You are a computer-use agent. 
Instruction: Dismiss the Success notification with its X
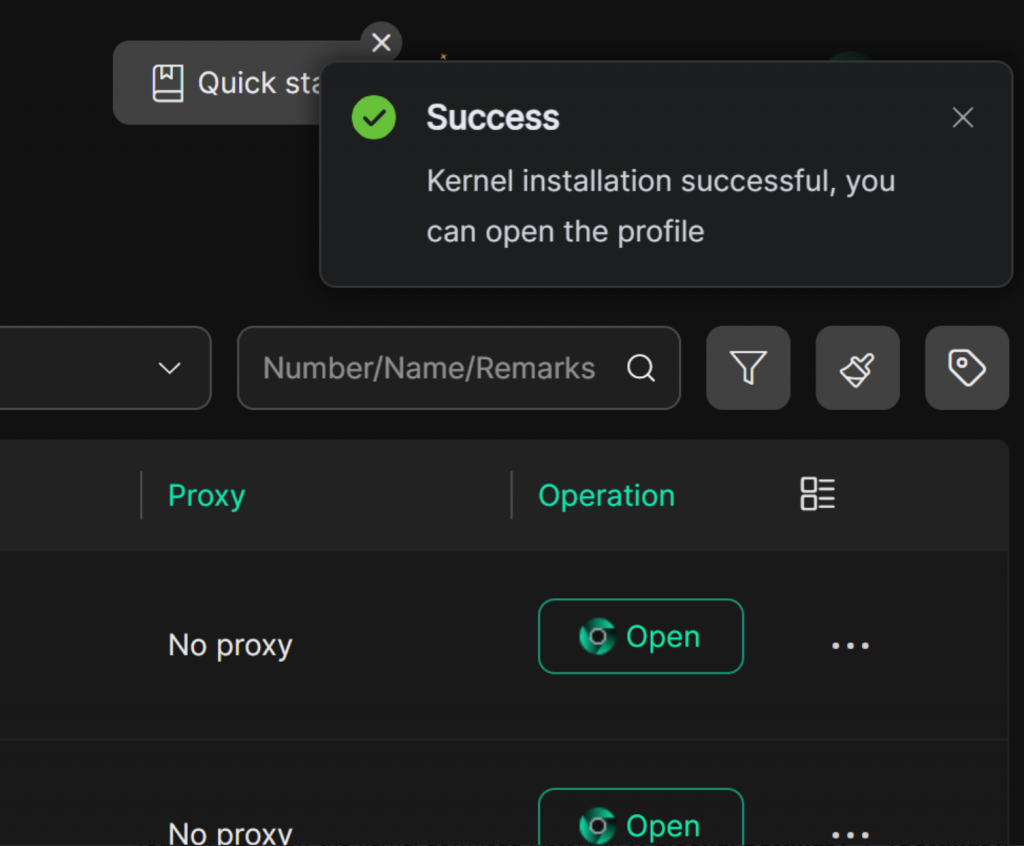coord(963,118)
